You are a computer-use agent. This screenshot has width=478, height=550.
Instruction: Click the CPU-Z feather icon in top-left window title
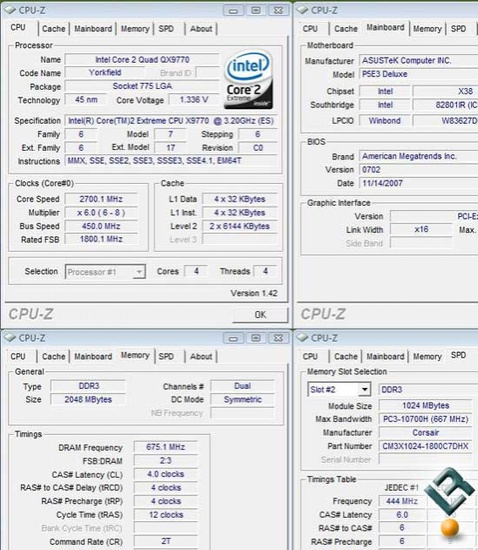click(x=10, y=10)
